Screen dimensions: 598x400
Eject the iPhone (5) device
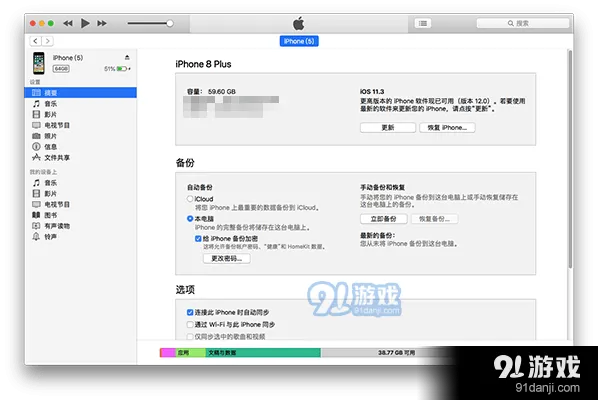click(127, 57)
